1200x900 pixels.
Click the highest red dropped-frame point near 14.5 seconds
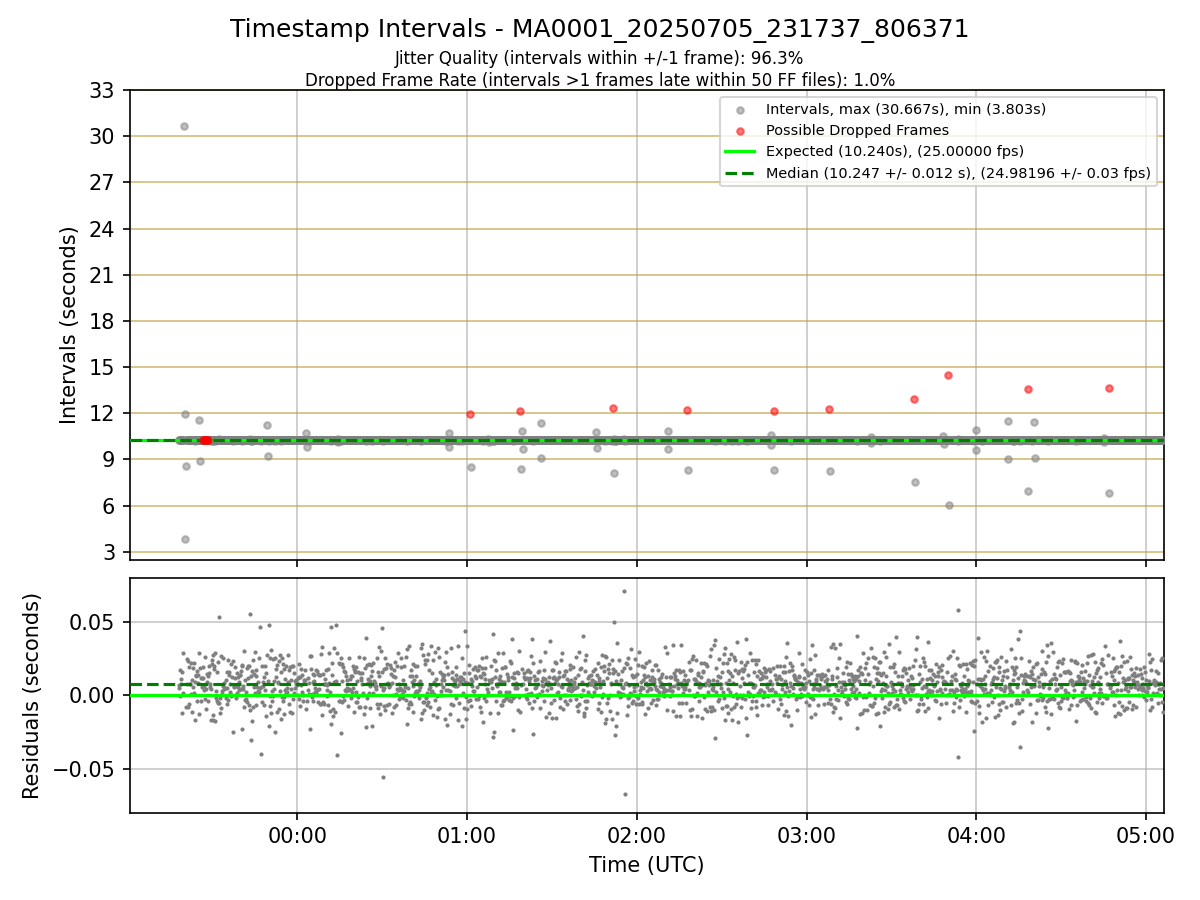[948, 375]
